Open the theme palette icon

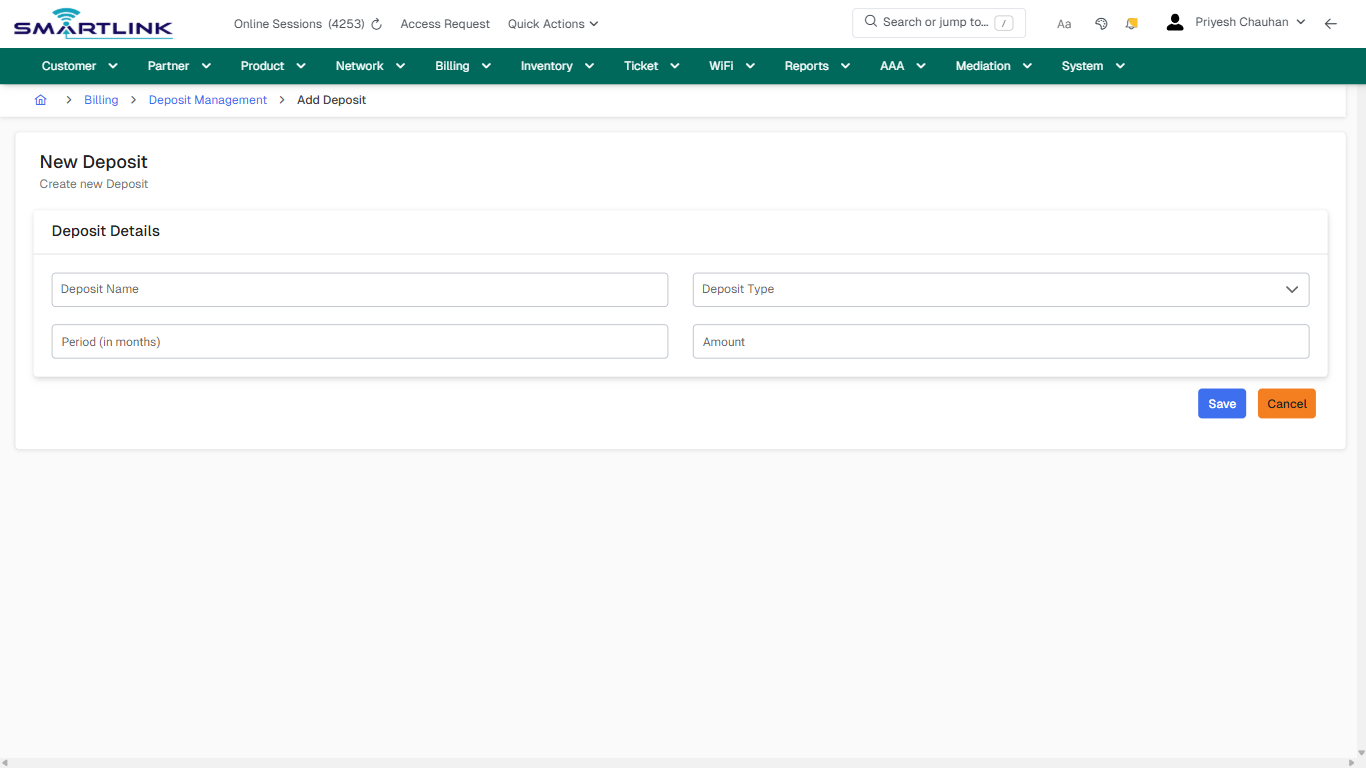click(1101, 23)
